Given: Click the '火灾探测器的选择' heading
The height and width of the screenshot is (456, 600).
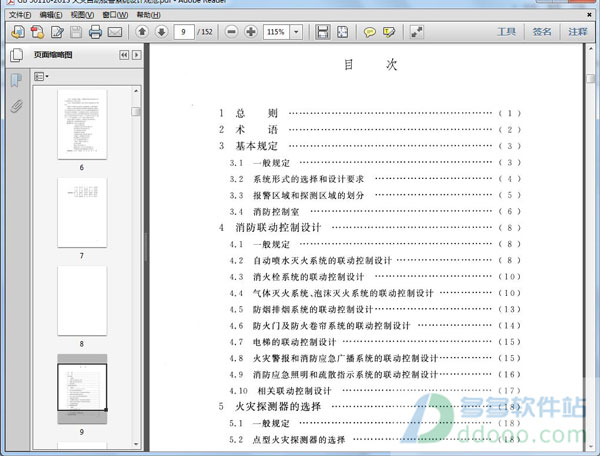Looking at the screenshot, I should coord(278,407).
